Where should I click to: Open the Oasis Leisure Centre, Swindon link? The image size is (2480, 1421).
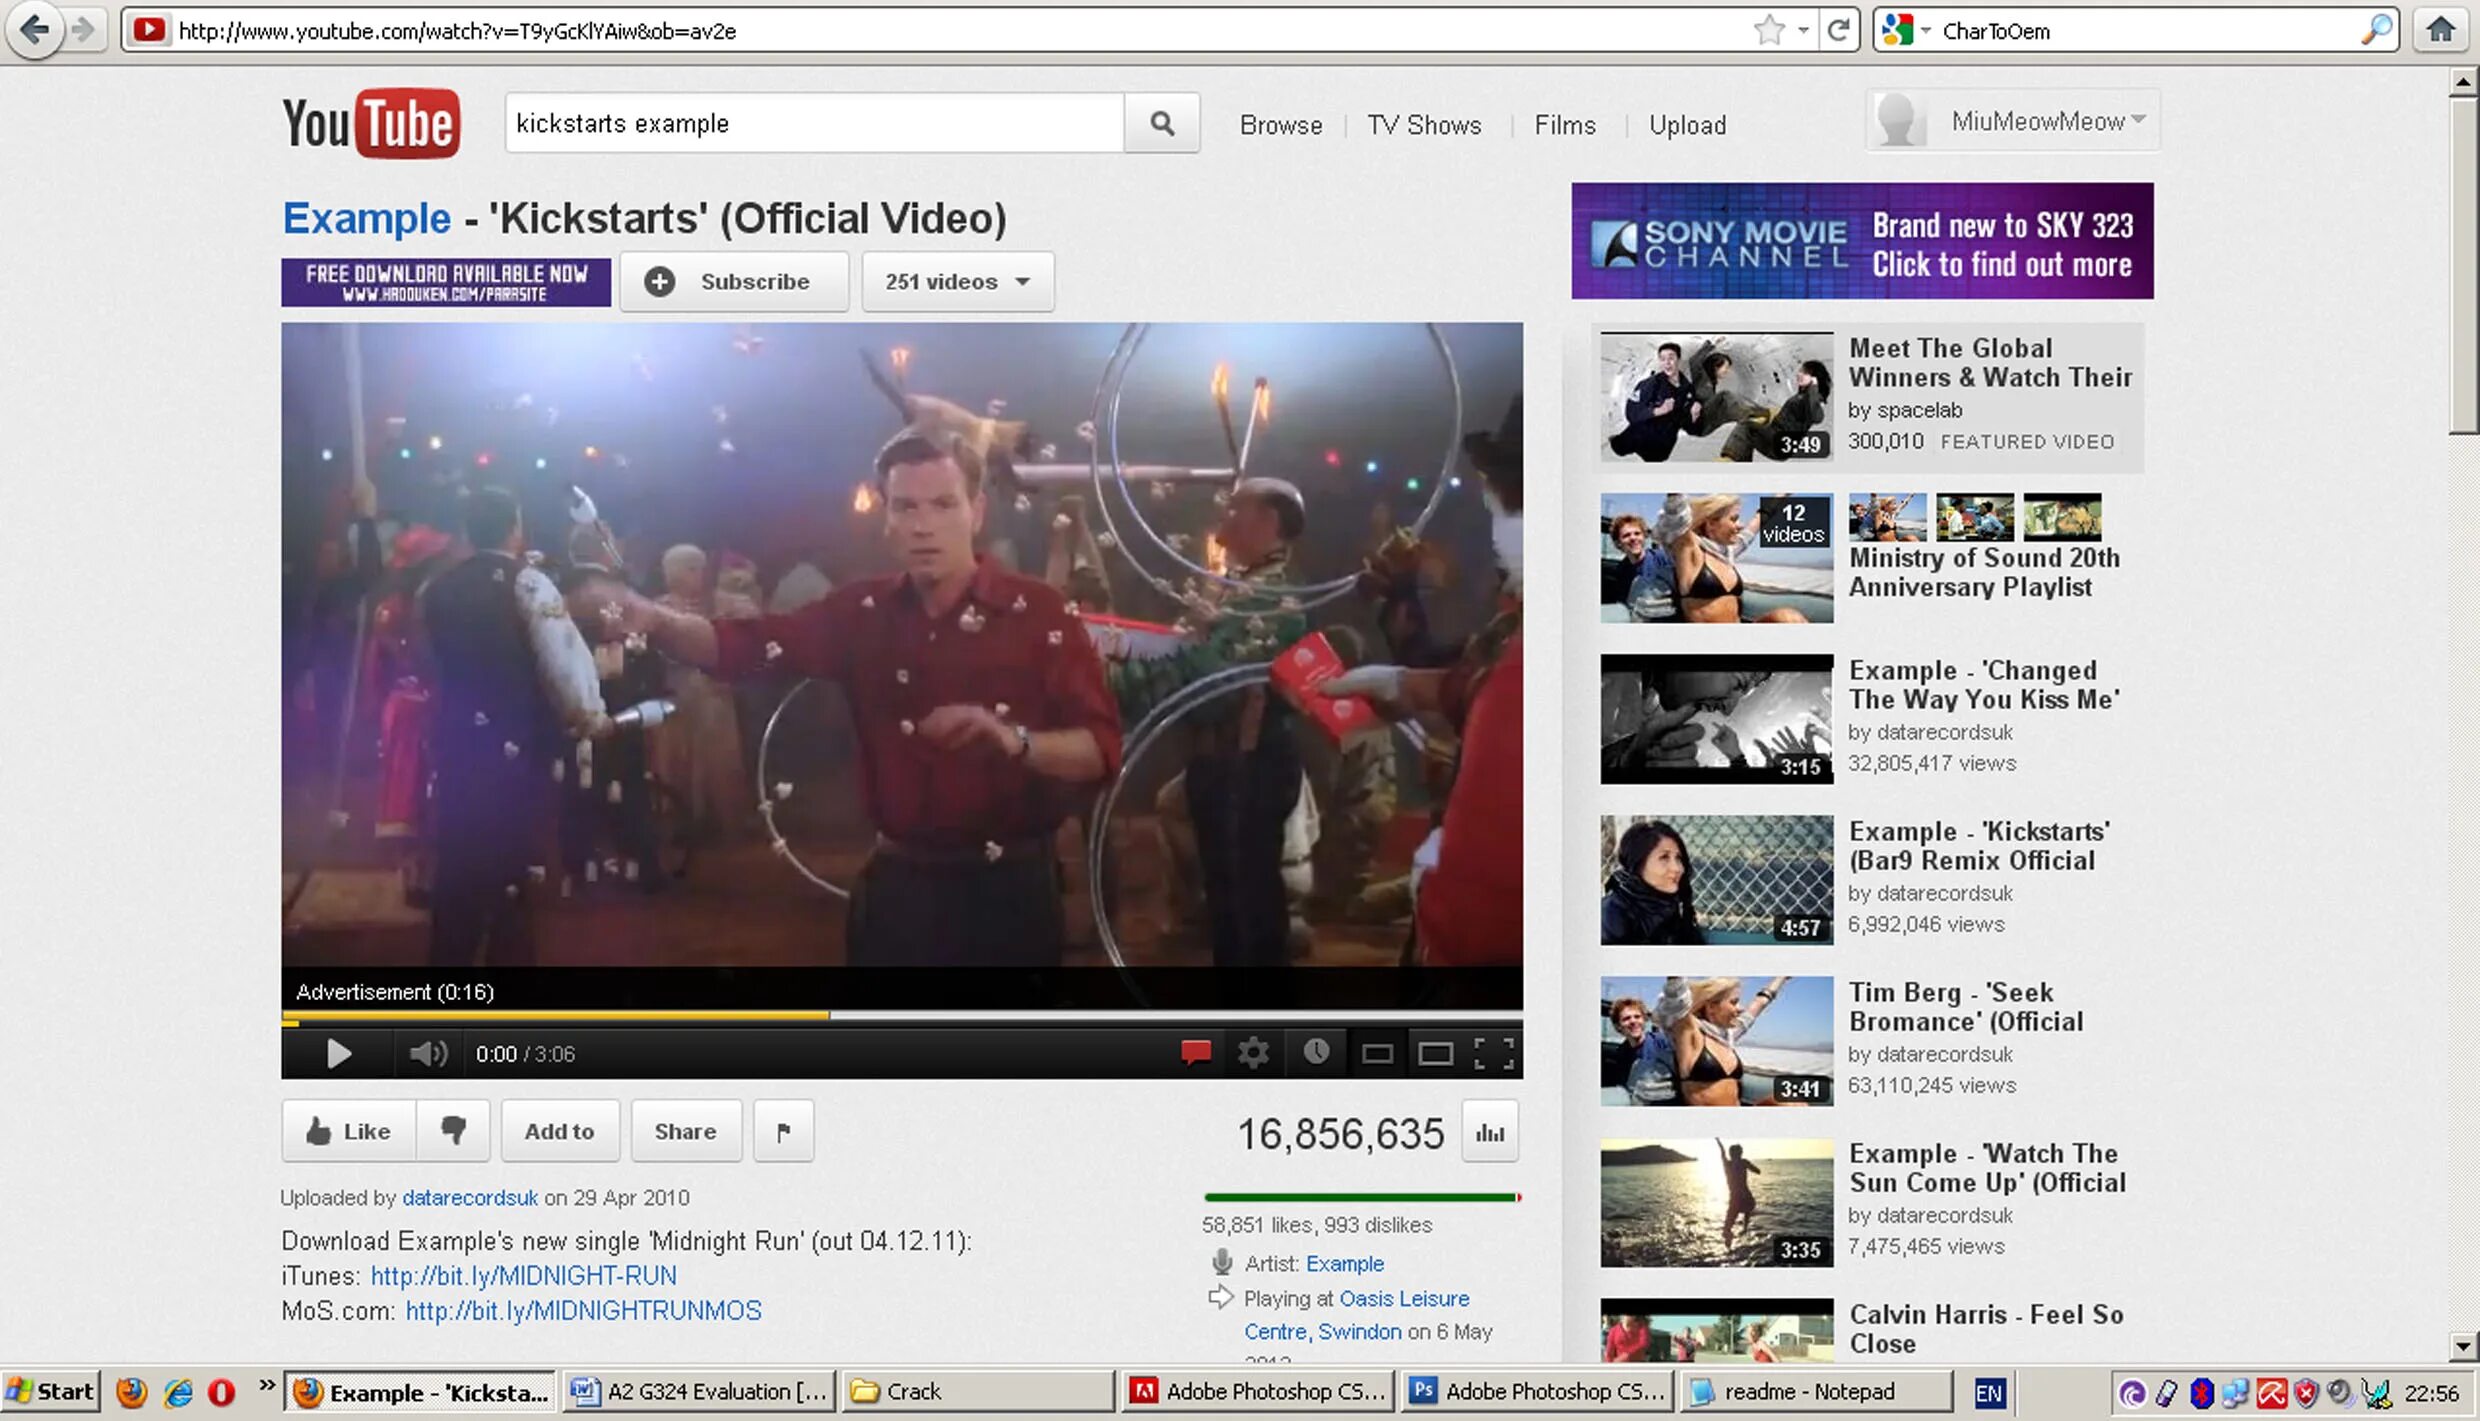click(x=1356, y=1315)
